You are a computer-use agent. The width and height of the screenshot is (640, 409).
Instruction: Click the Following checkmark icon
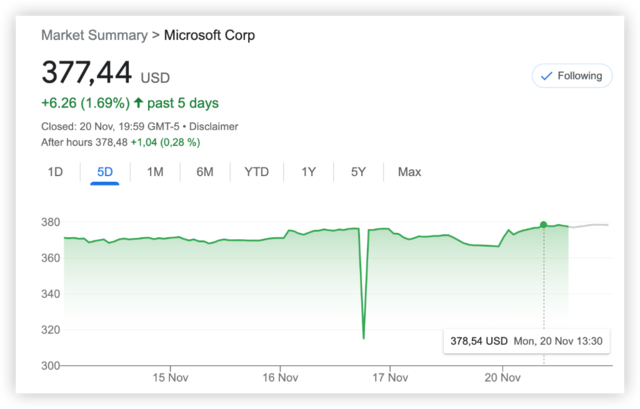545,75
